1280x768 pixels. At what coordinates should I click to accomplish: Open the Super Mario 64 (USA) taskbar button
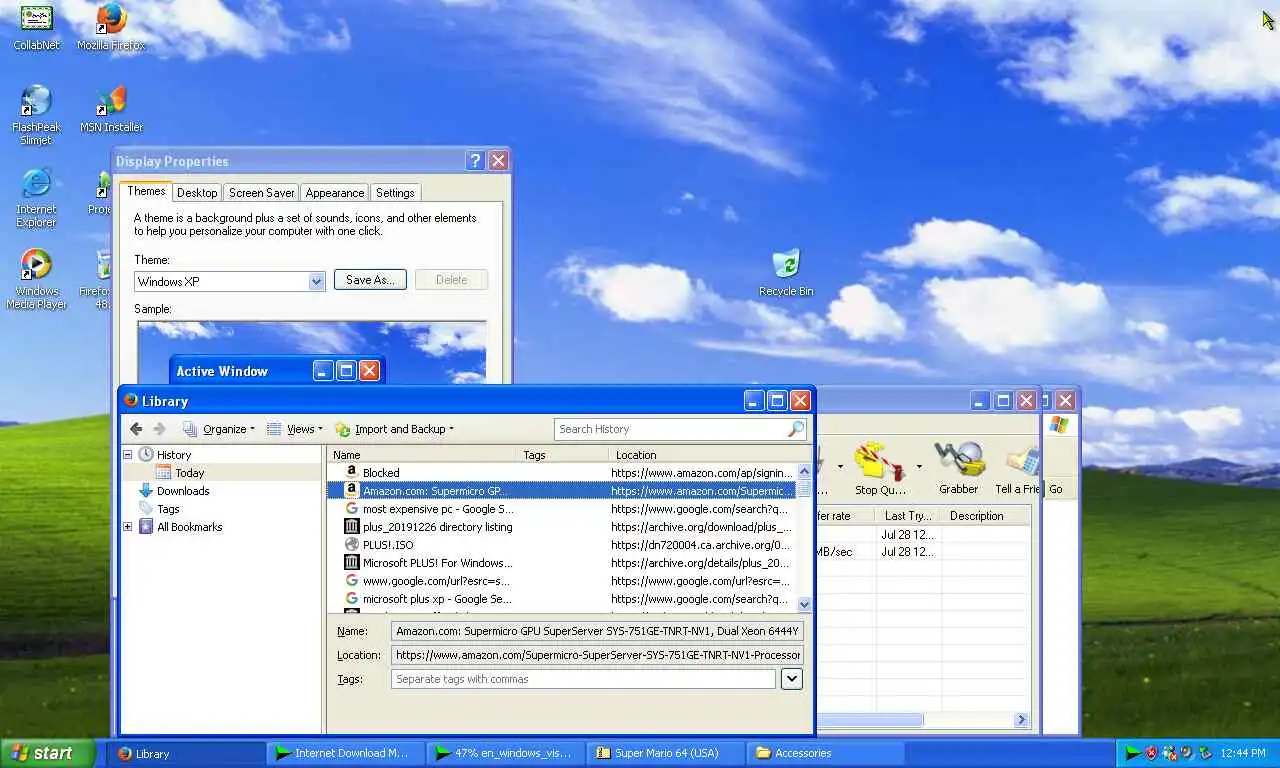[667, 753]
